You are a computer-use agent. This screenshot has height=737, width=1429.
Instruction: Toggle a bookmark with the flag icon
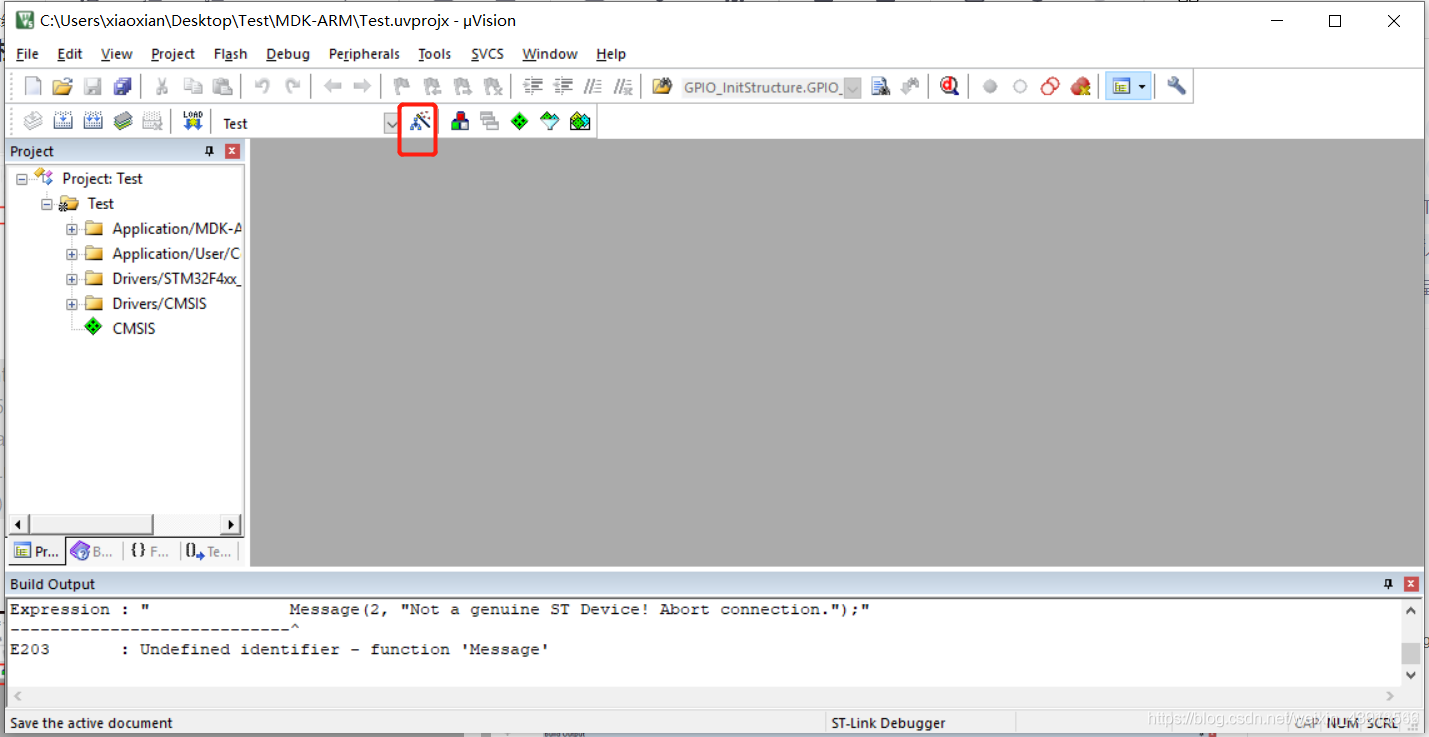tap(402, 87)
